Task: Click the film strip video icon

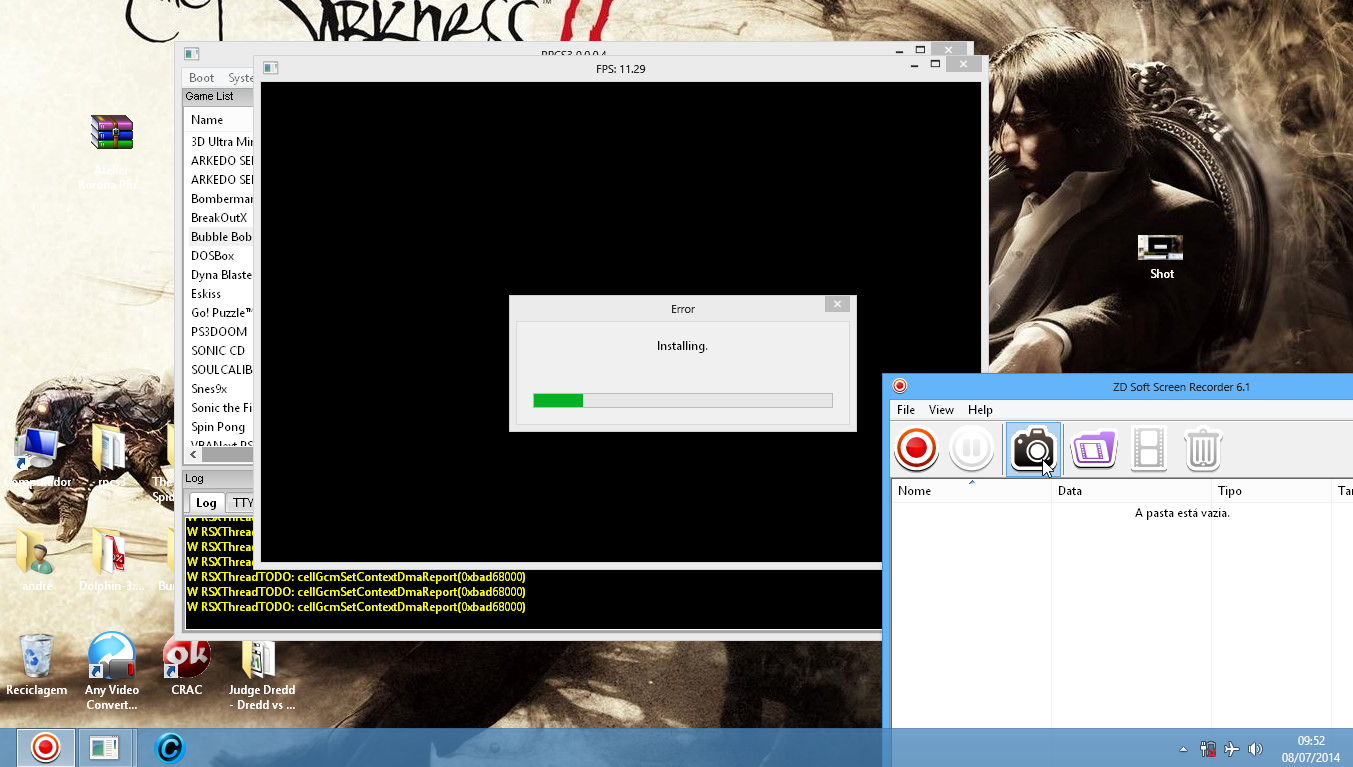Action: [x=1149, y=449]
